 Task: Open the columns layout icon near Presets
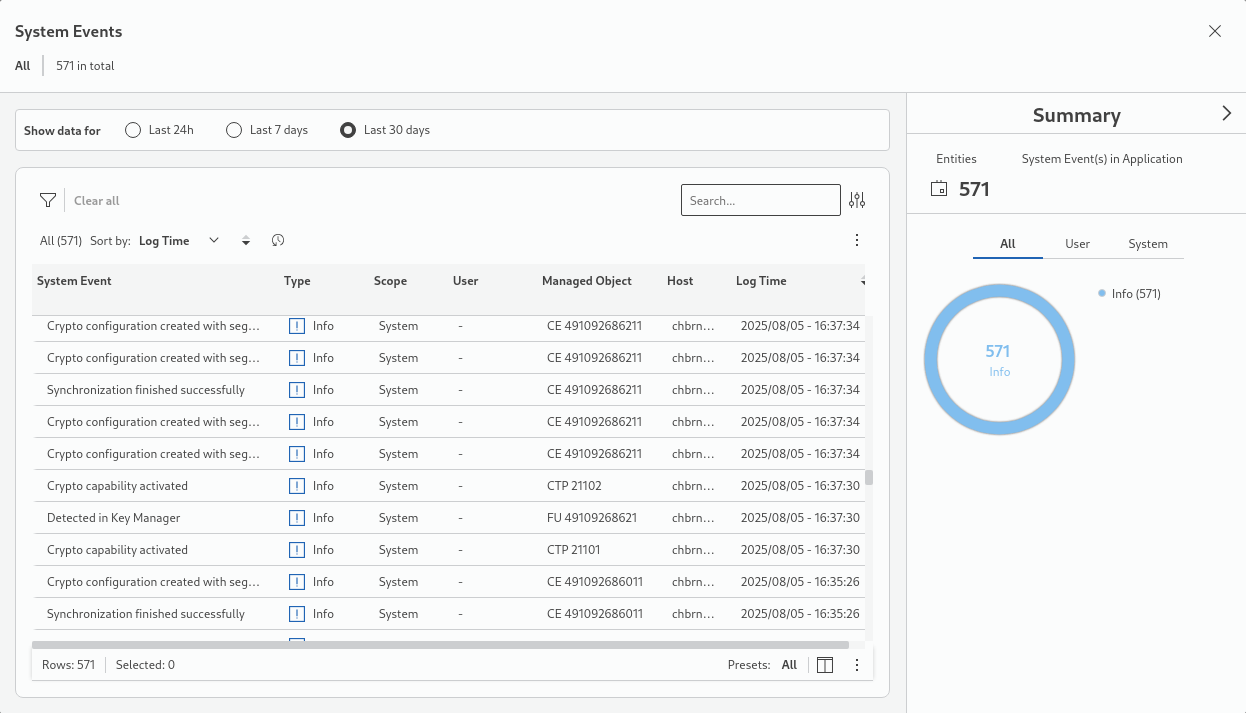point(825,665)
